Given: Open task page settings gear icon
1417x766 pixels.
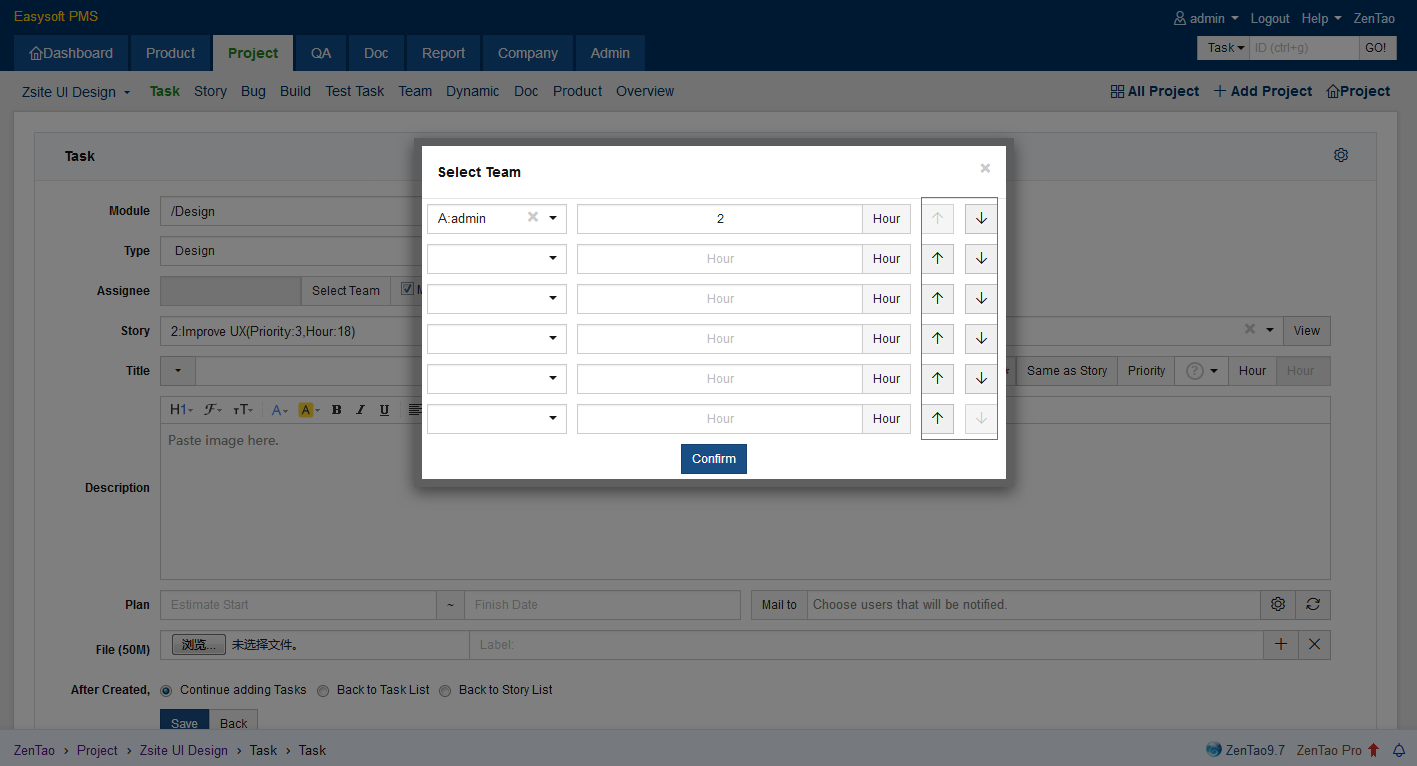Looking at the screenshot, I should (1341, 155).
